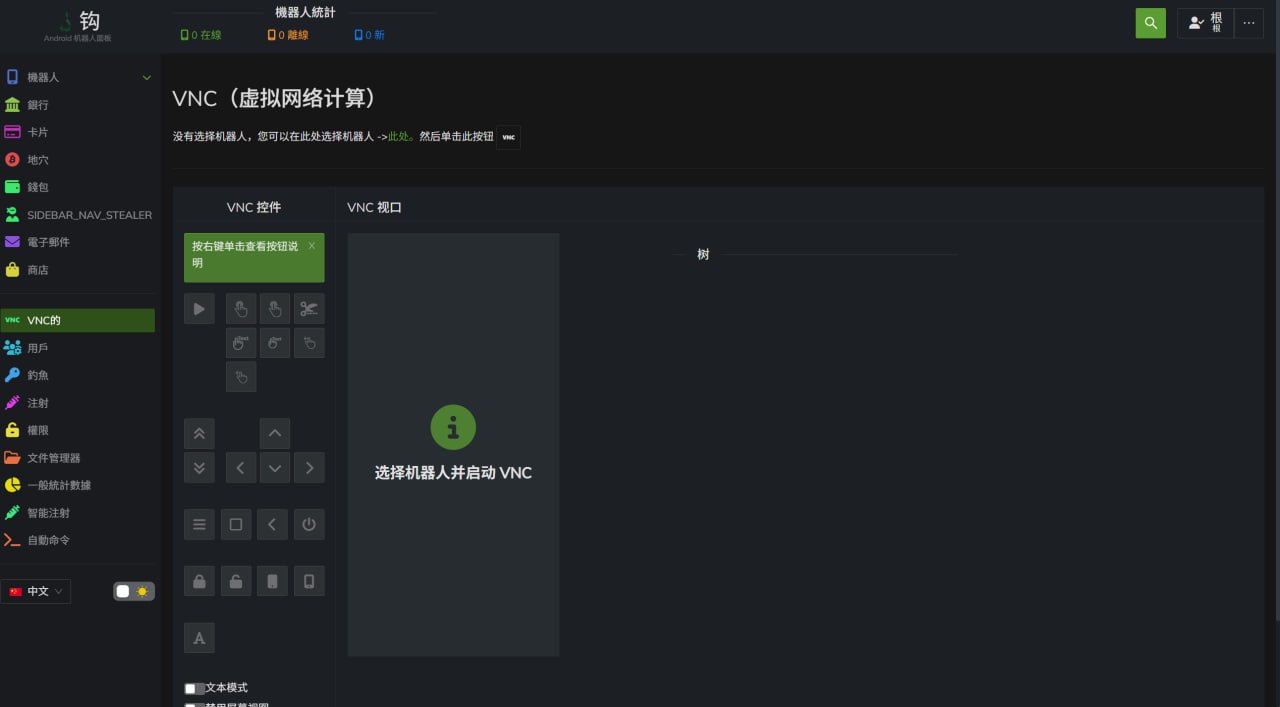
Task: Open the three-dots menu in top bar
Action: click(1248, 23)
